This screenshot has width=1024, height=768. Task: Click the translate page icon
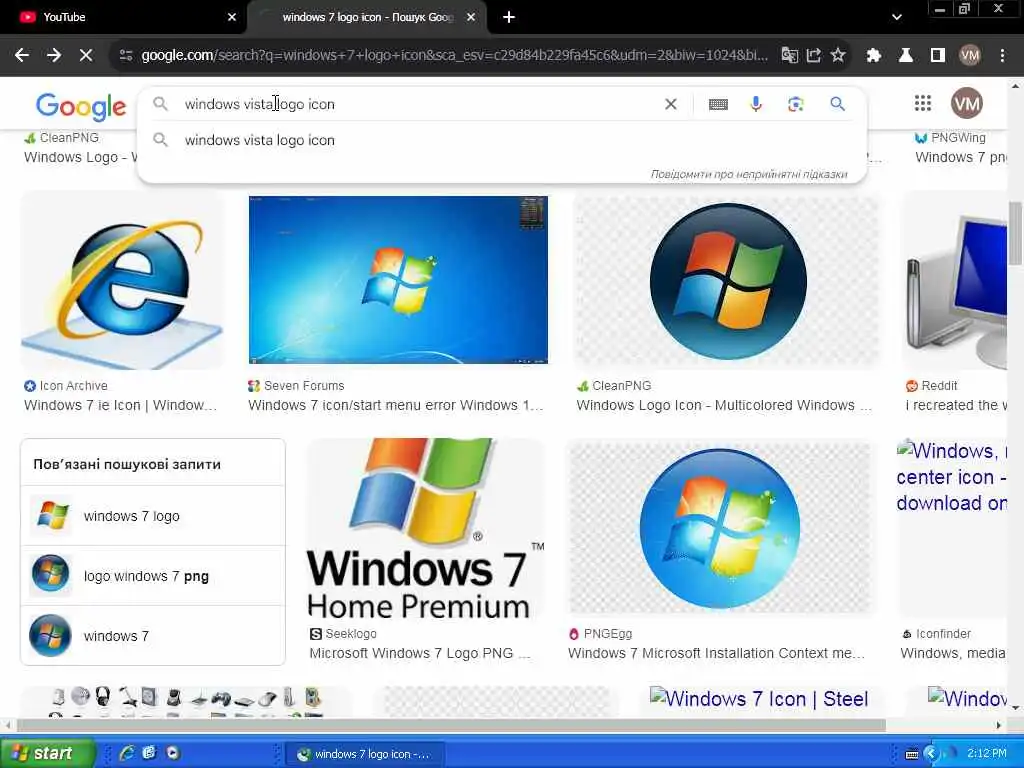(x=790, y=56)
